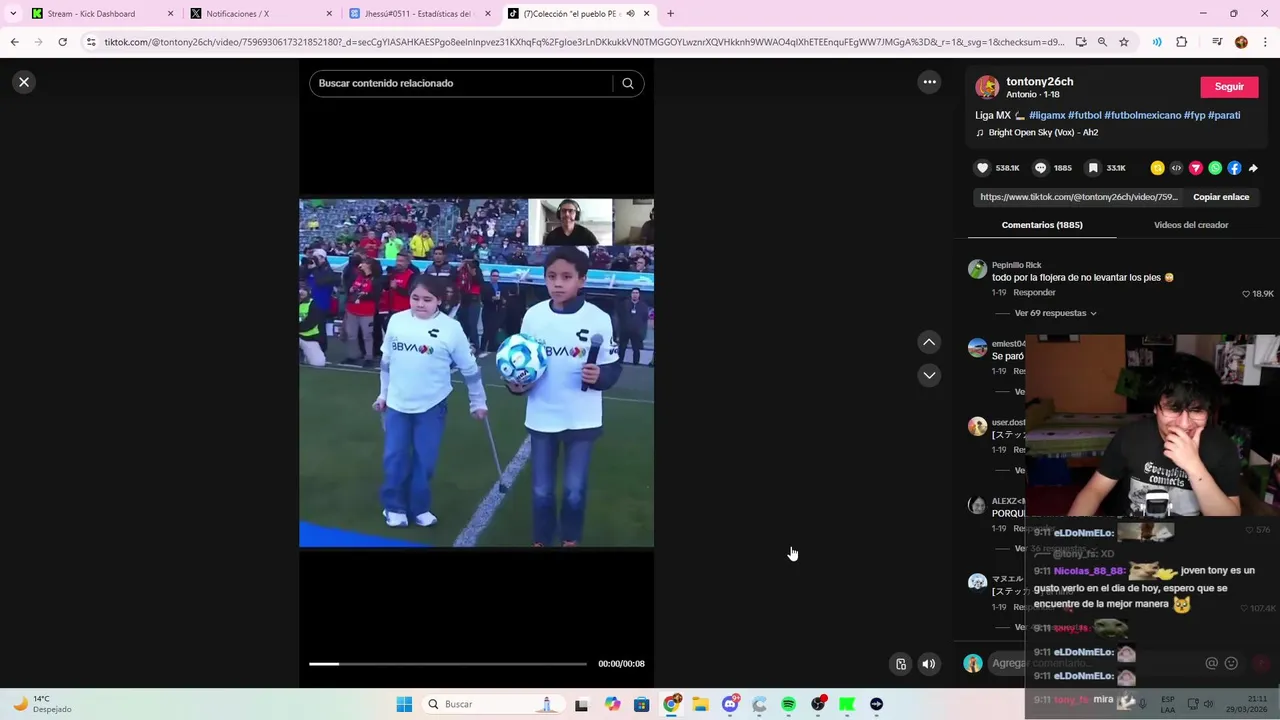Open the #ligamx hashtag

tap(1047, 115)
